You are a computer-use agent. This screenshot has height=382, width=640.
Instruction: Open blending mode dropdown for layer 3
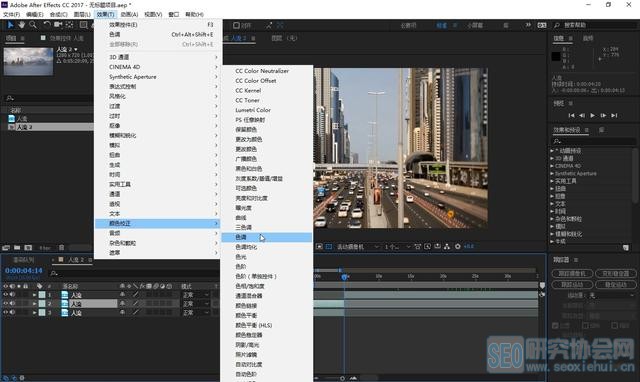(x=196, y=313)
